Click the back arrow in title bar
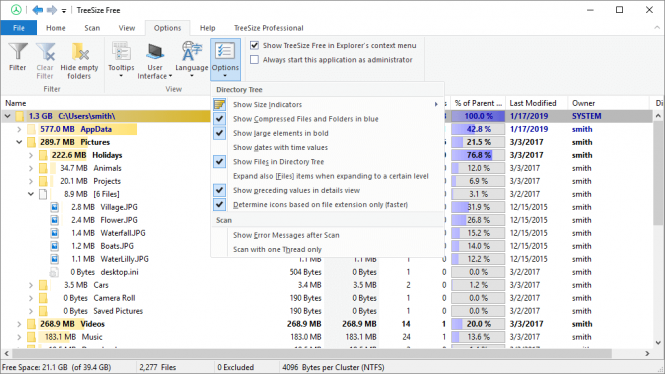Image resolution: width=665 pixels, height=374 pixels. [37, 10]
